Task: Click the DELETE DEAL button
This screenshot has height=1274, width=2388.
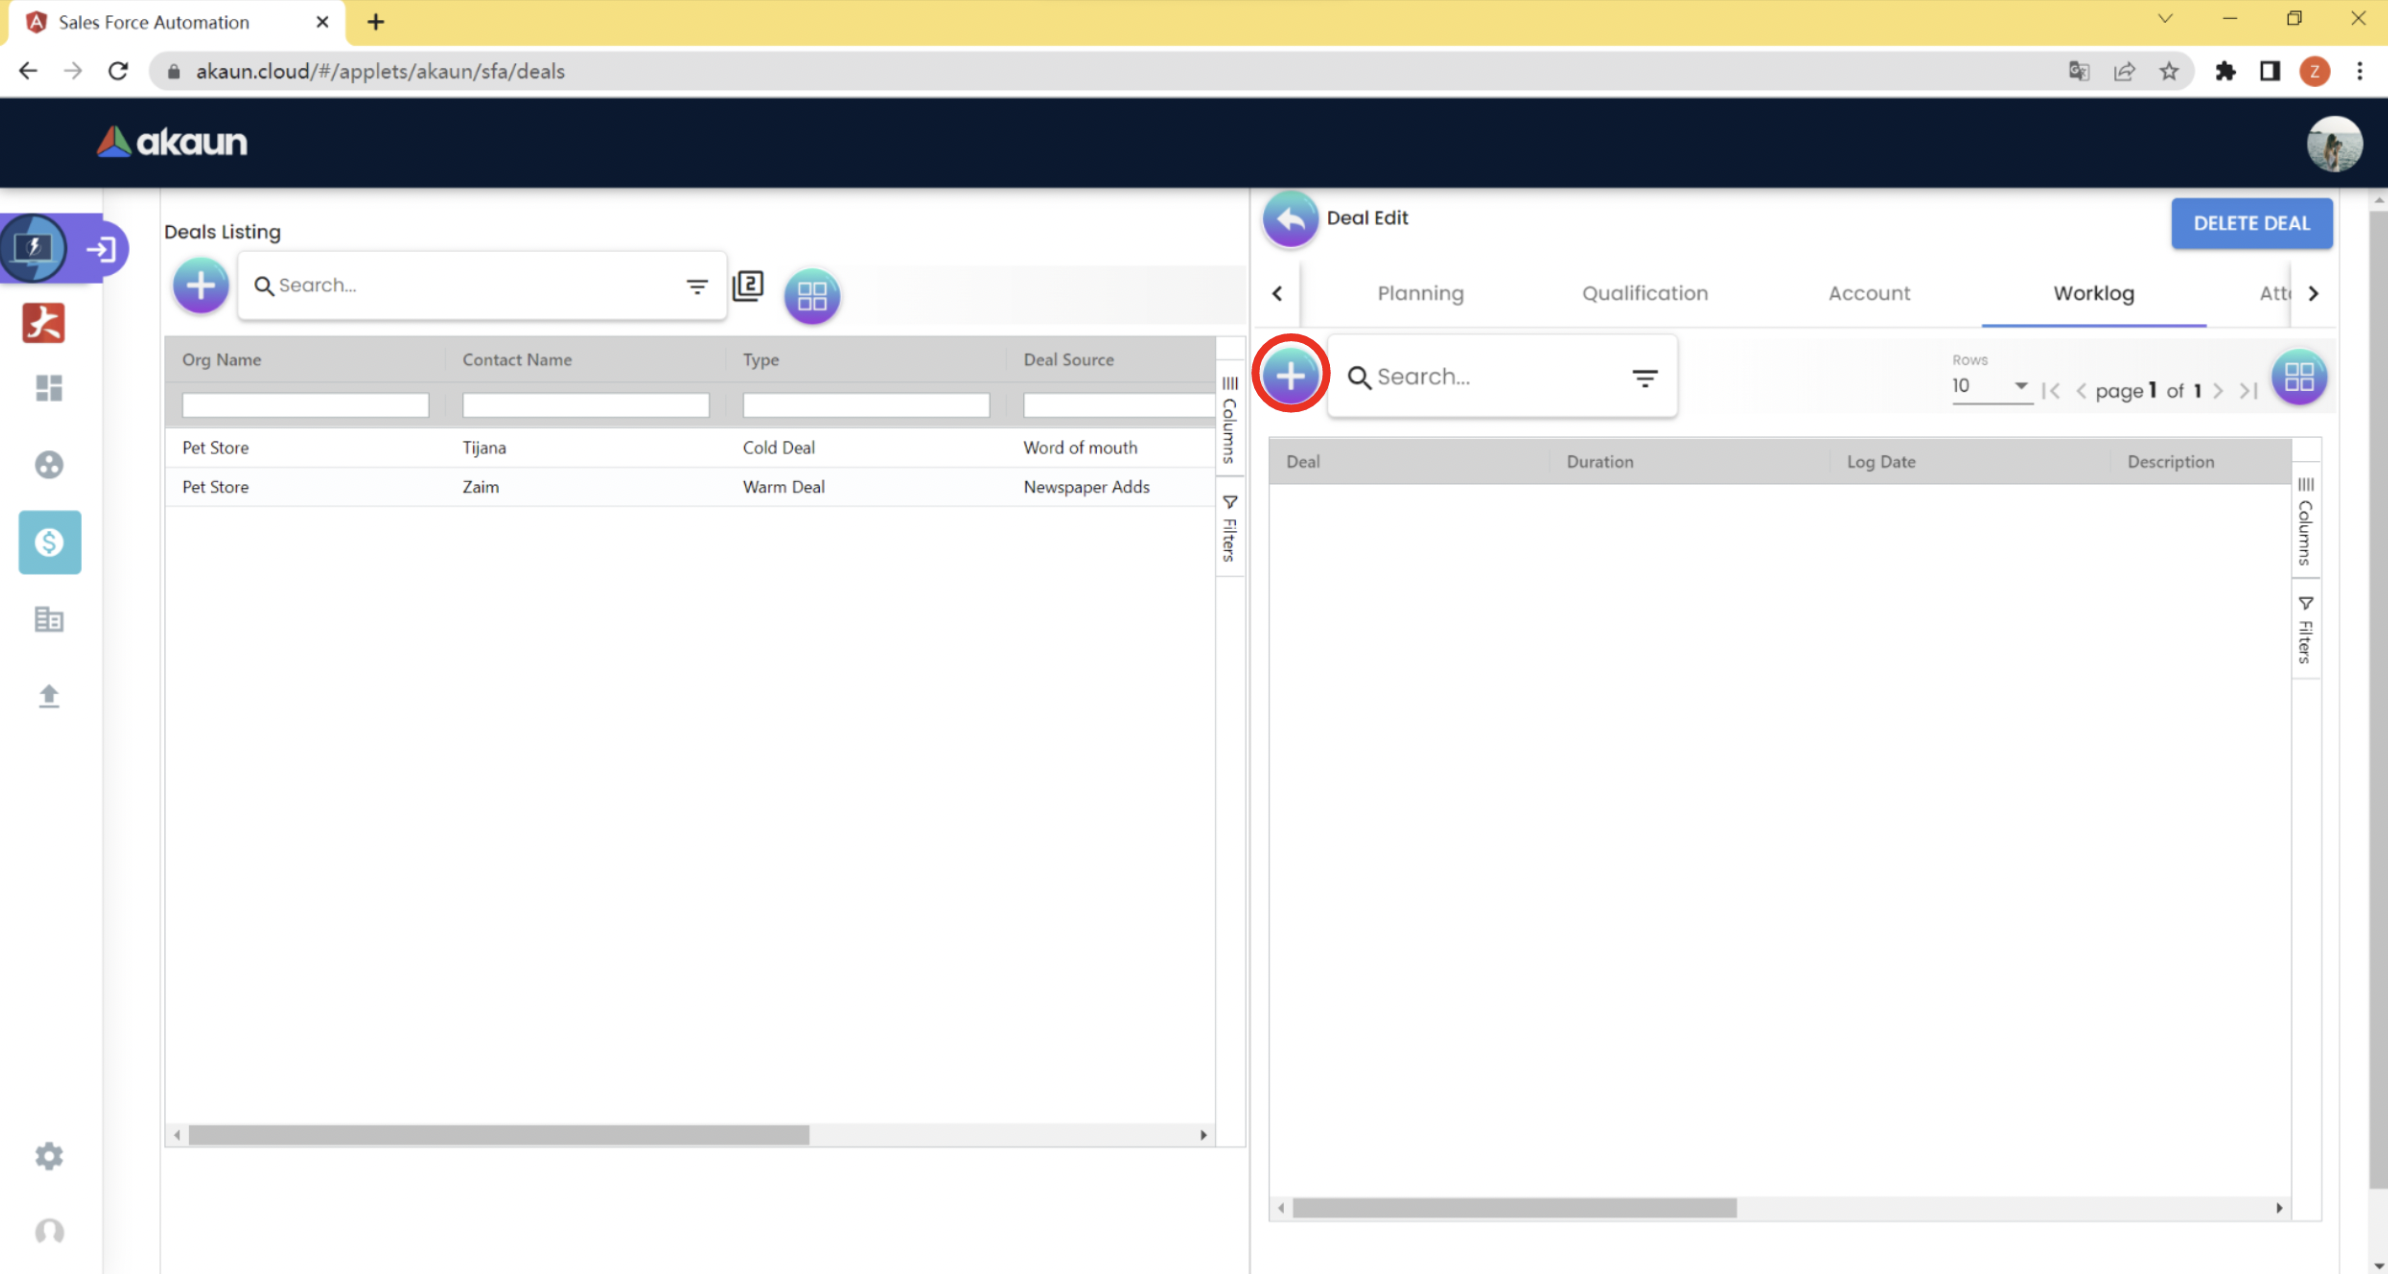Action: tap(2251, 223)
